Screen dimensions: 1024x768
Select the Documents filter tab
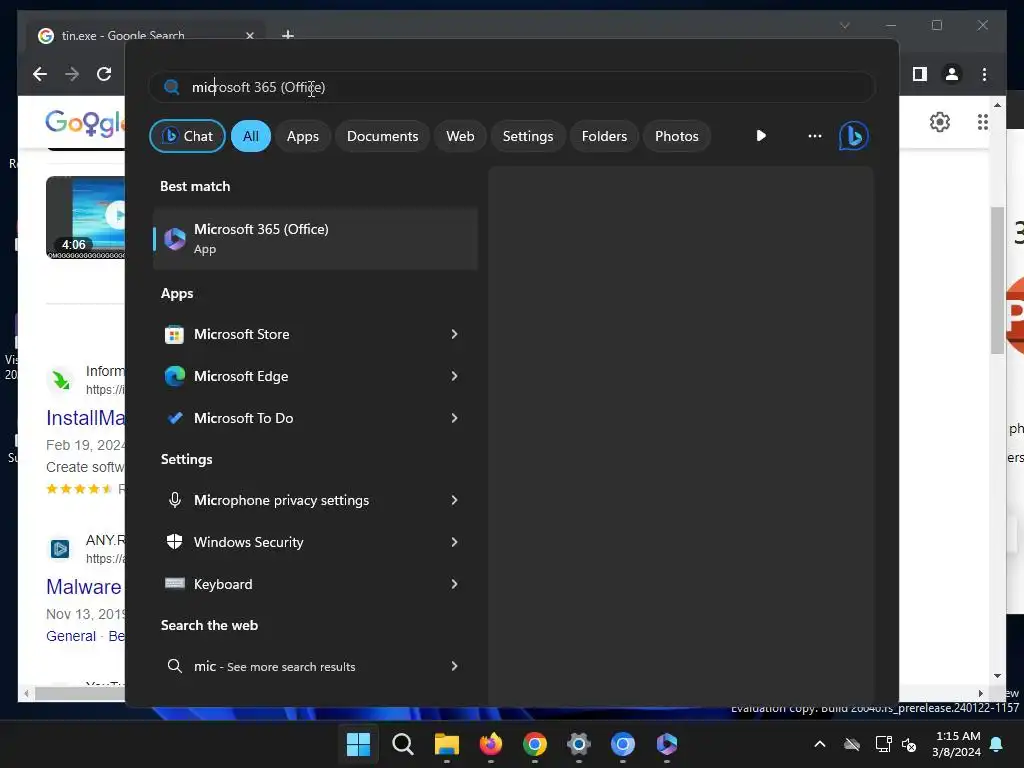coord(382,136)
